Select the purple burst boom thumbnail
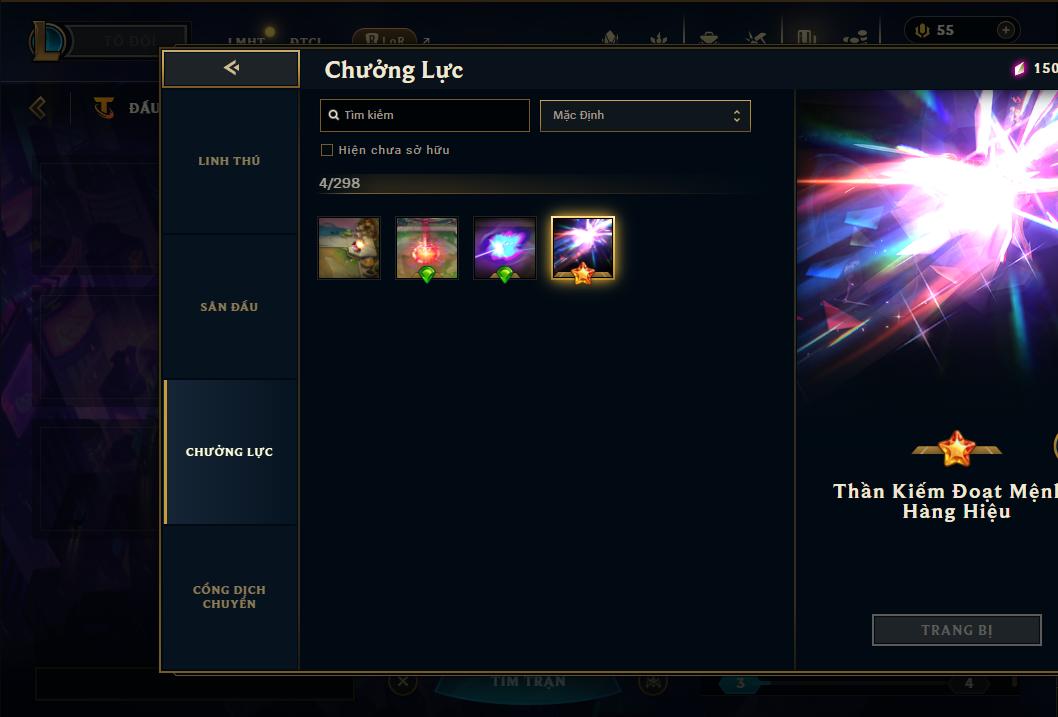The image size is (1058, 717). coord(505,248)
